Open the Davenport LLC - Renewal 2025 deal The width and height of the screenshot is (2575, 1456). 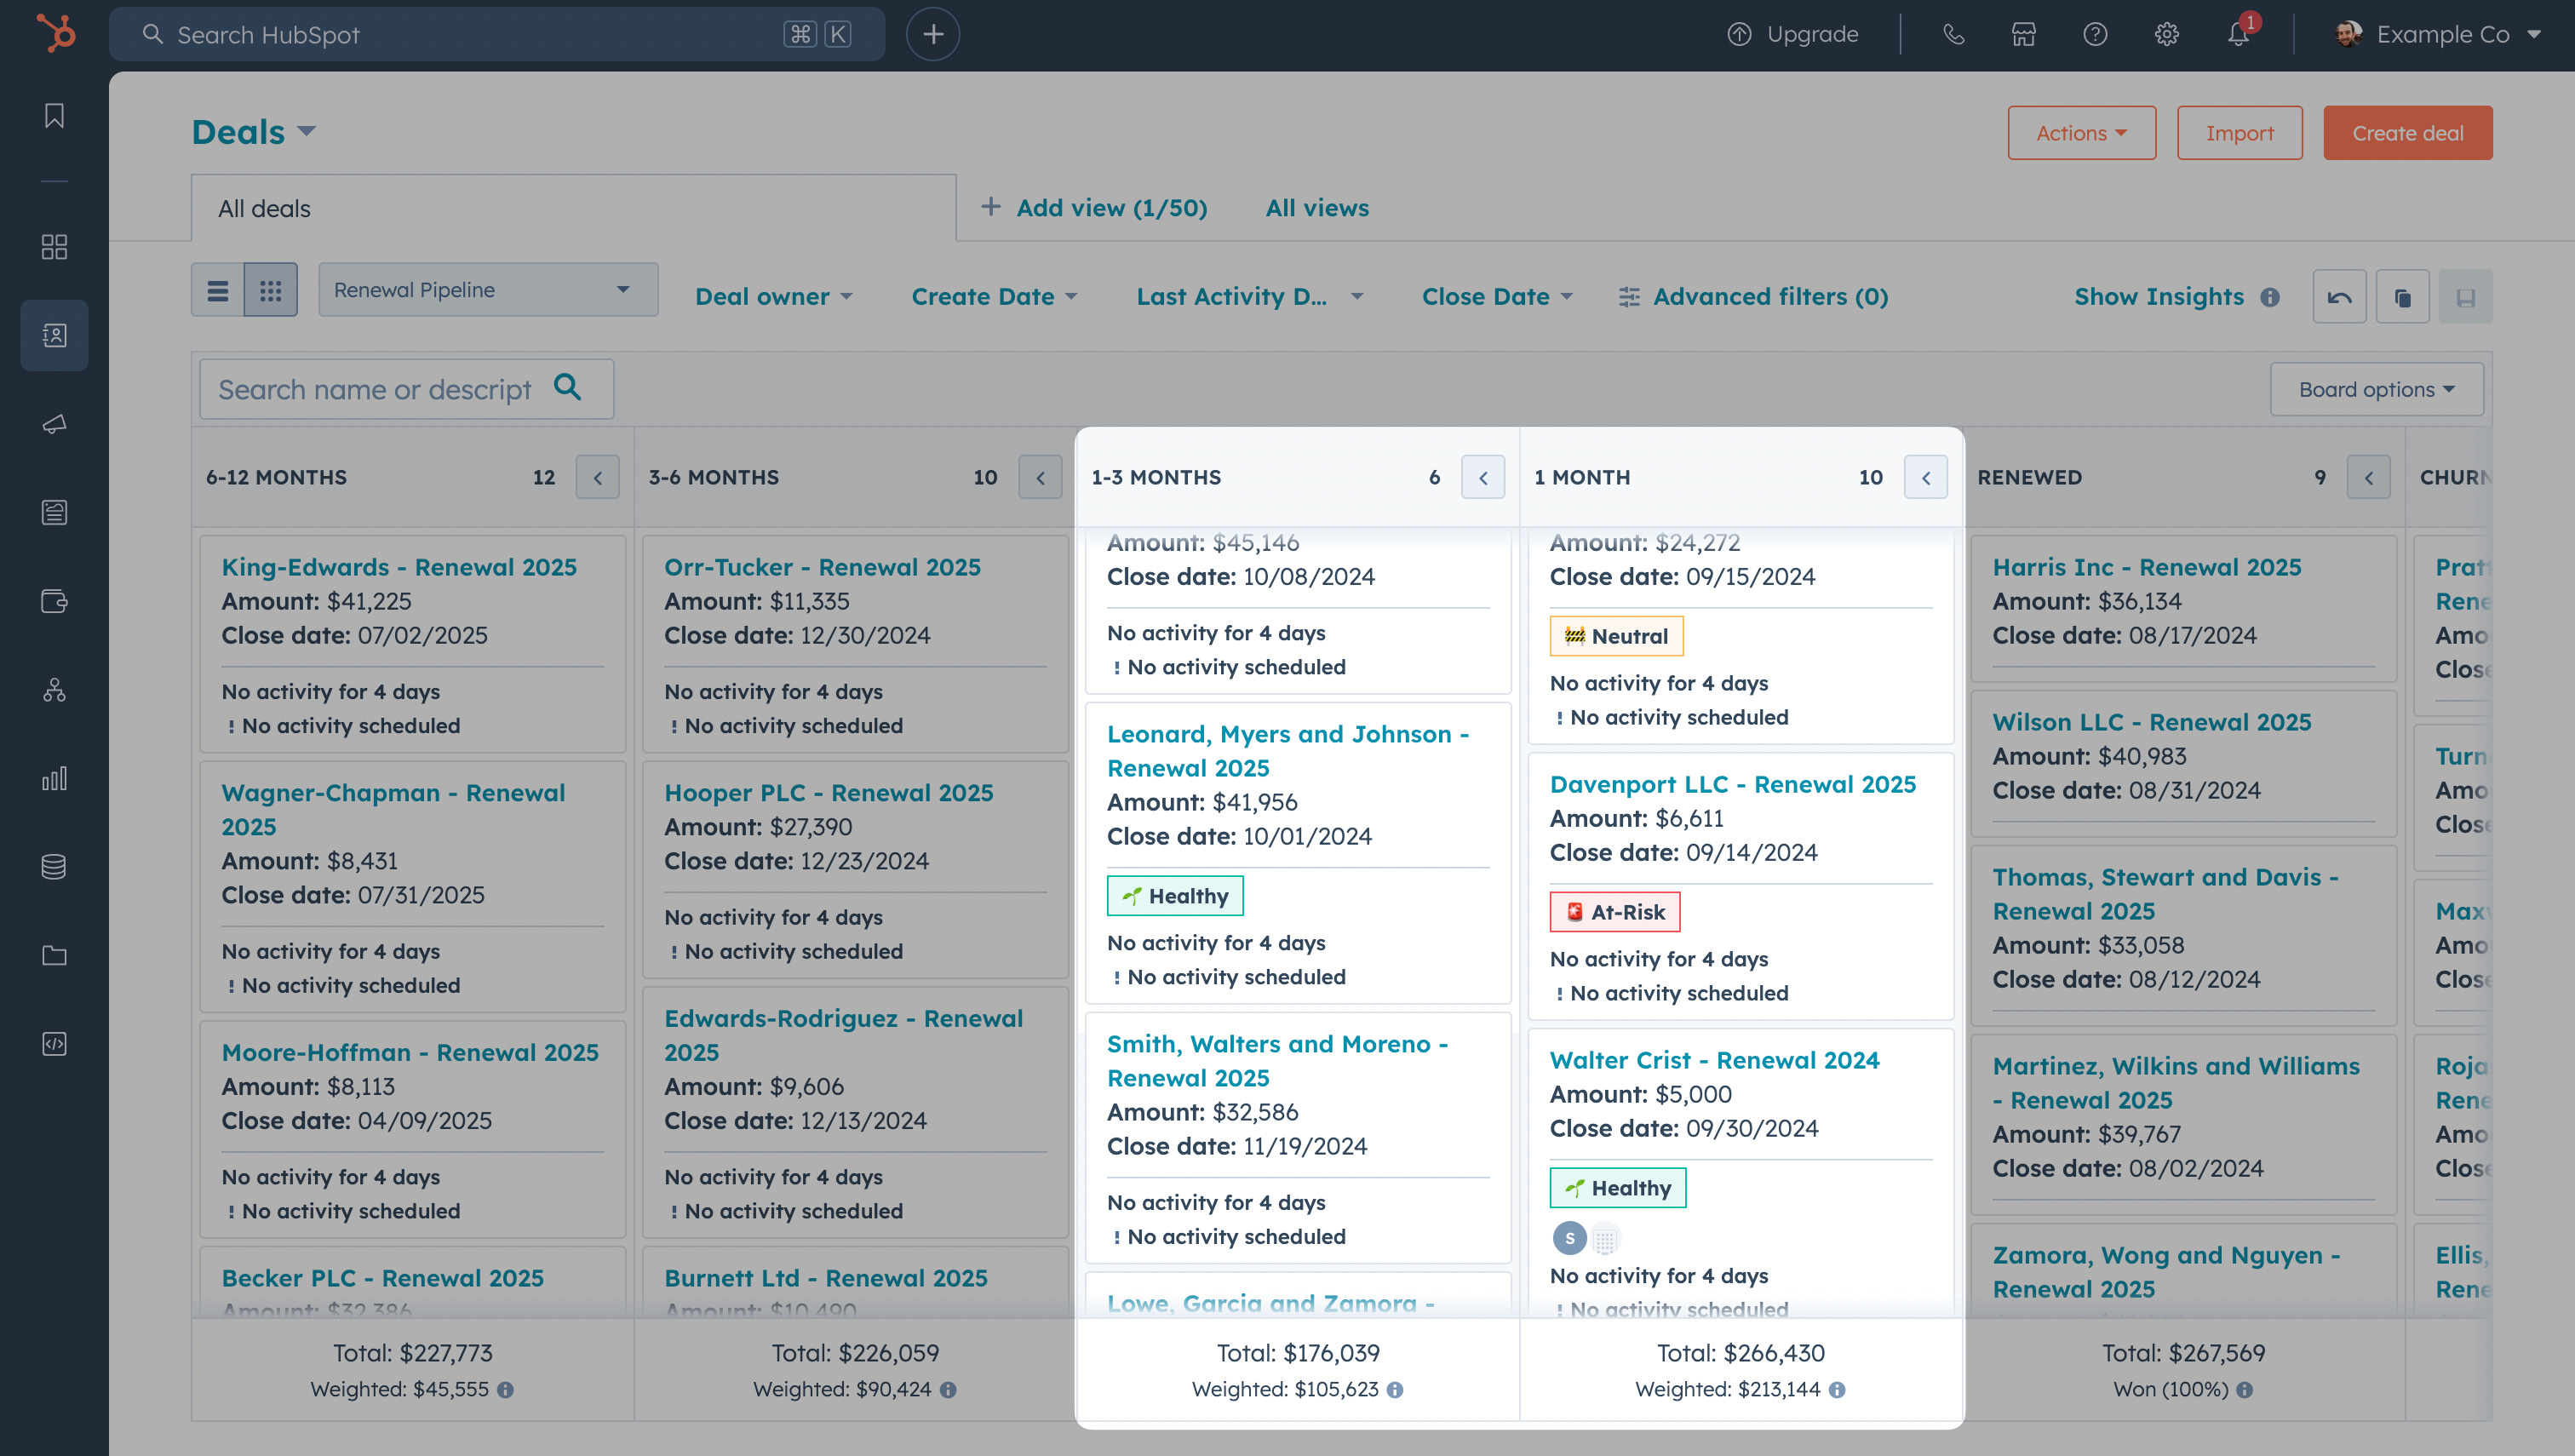click(1732, 784)
